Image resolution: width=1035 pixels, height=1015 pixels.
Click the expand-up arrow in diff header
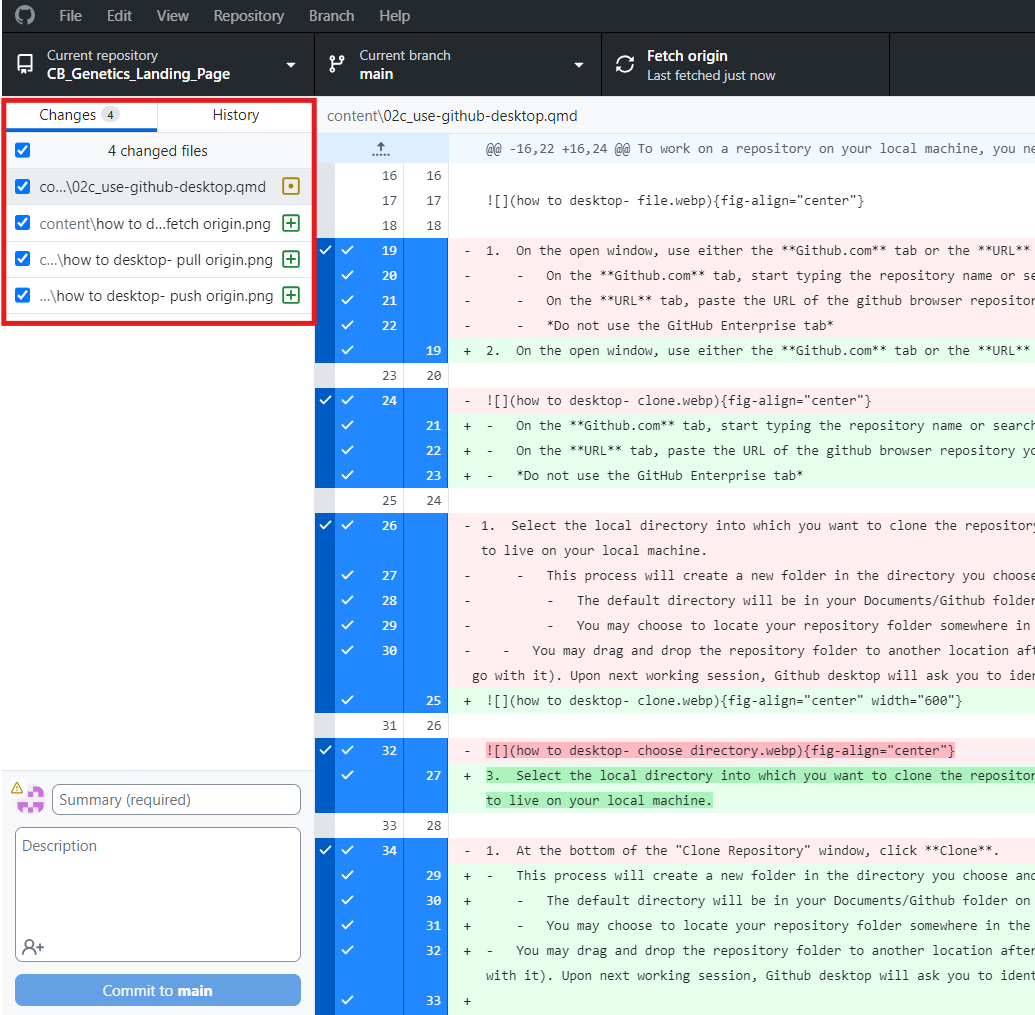(381, 149)
